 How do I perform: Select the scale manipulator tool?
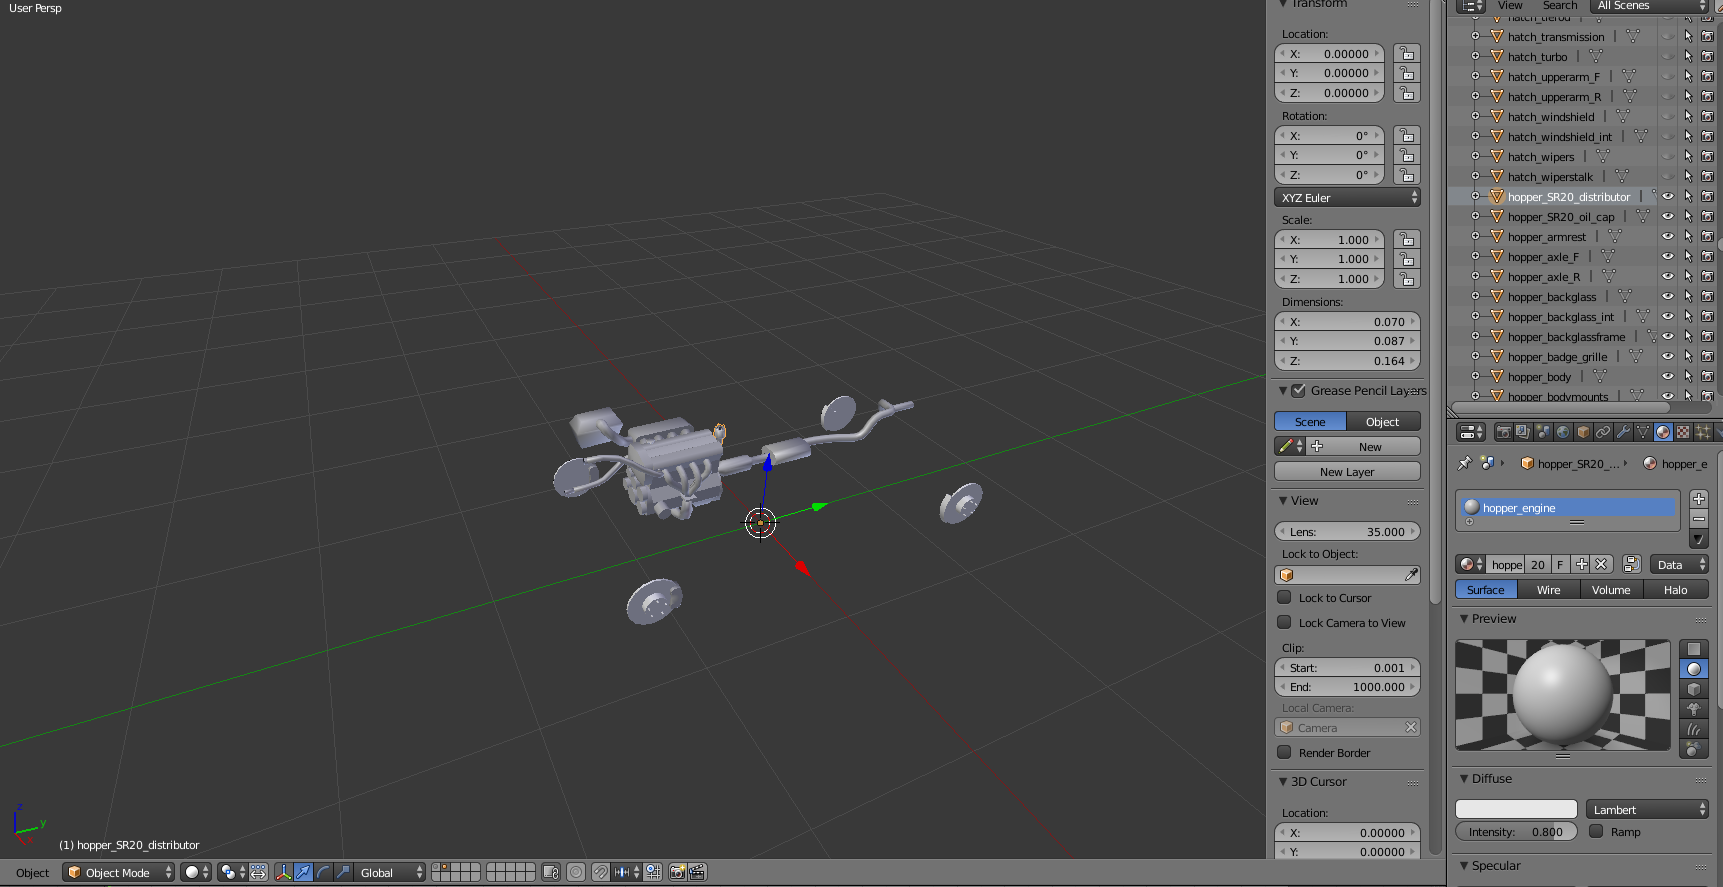(x=342, y=872)
